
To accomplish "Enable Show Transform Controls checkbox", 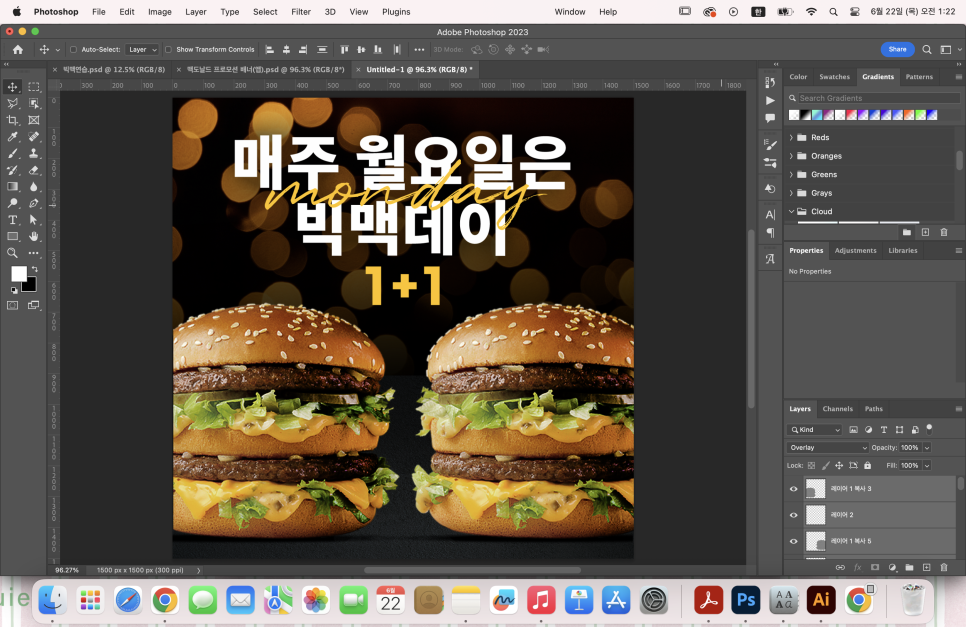I will (x=168, y=49).
